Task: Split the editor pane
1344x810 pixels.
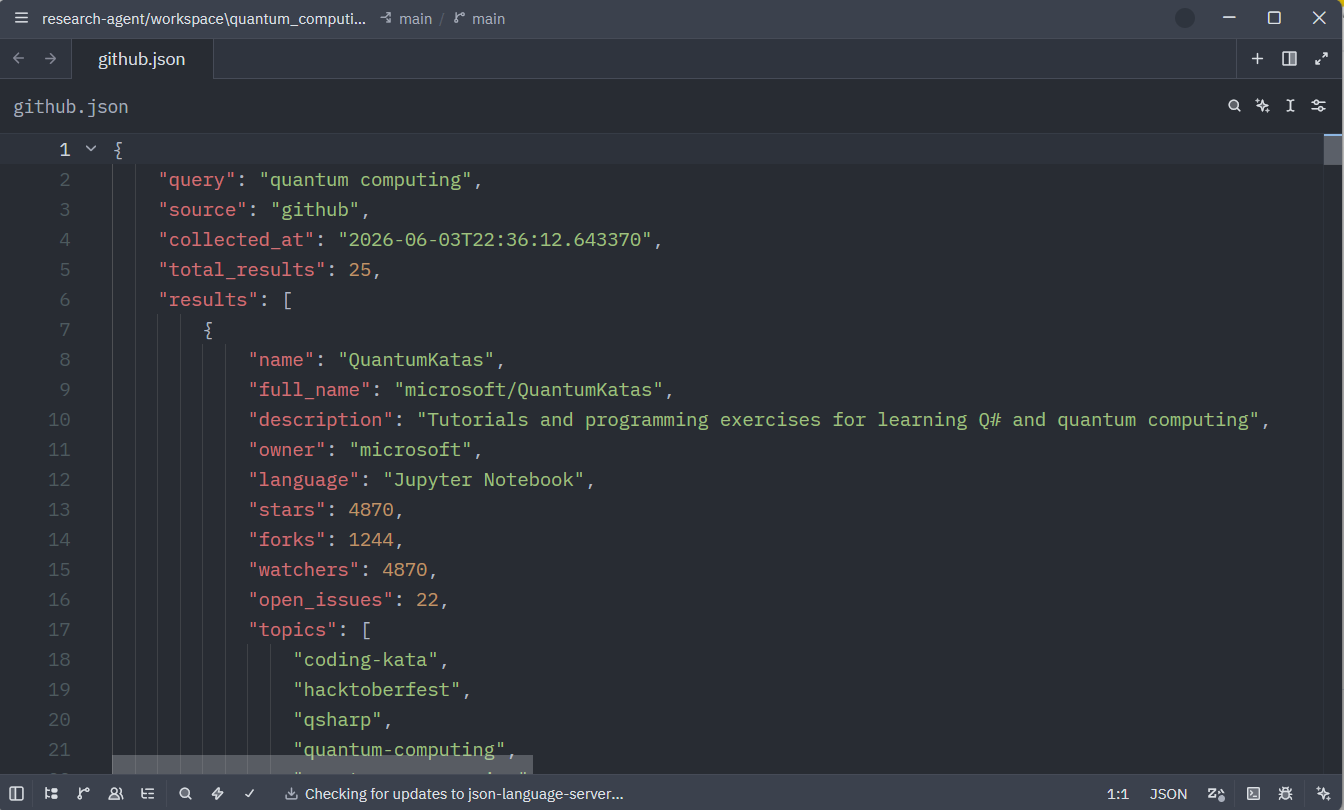Action: click(x=1290, y=59)
